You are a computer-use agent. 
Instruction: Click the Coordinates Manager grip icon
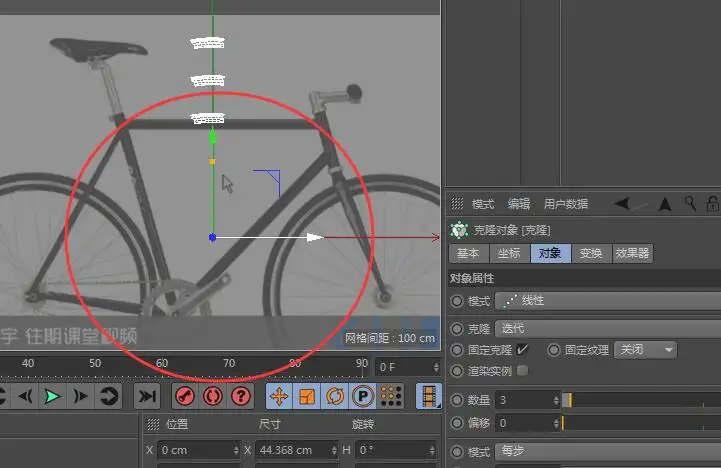point(153,424)
